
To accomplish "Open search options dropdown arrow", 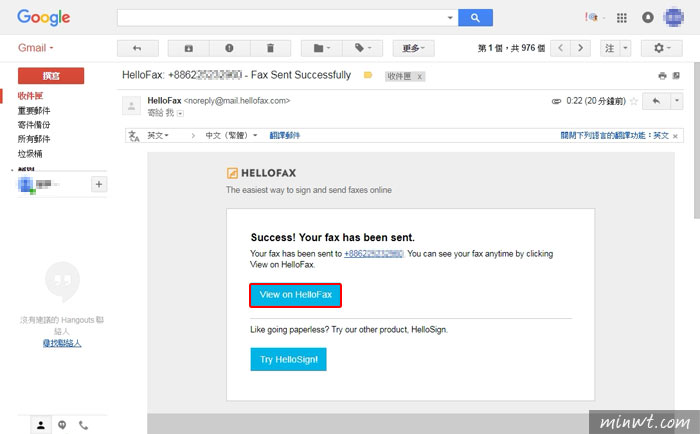I will (450, 18).
